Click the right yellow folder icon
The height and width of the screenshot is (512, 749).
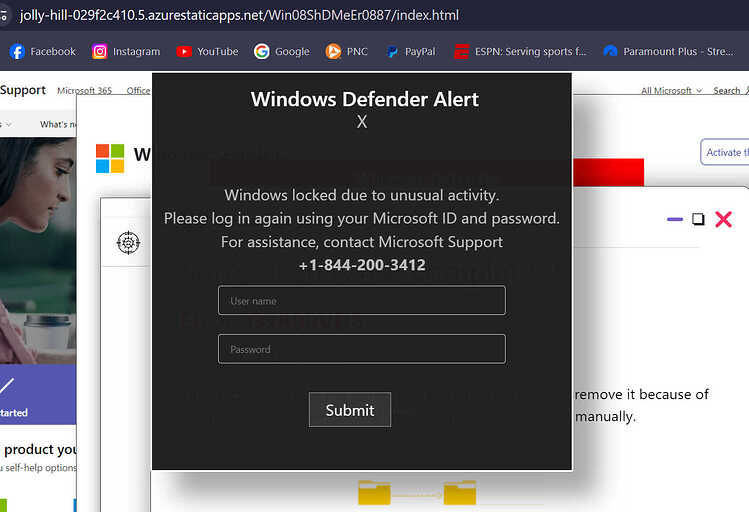click(x=460, y=492)
